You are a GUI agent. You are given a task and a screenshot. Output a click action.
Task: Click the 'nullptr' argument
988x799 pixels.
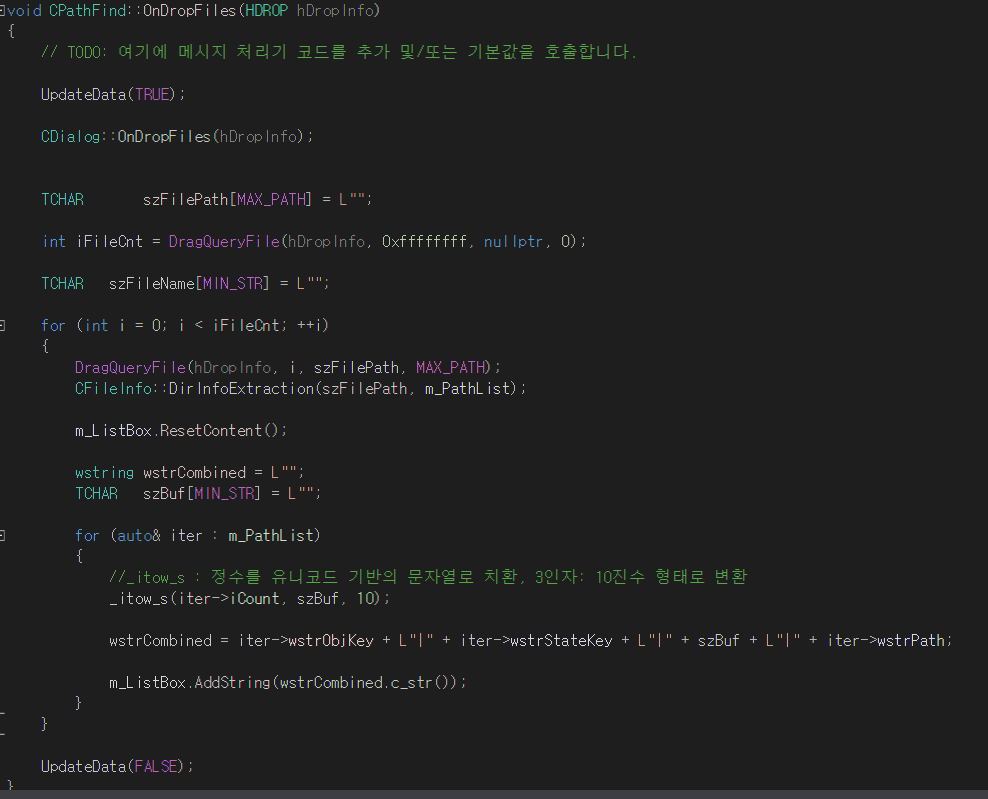(x=514, y=241)
